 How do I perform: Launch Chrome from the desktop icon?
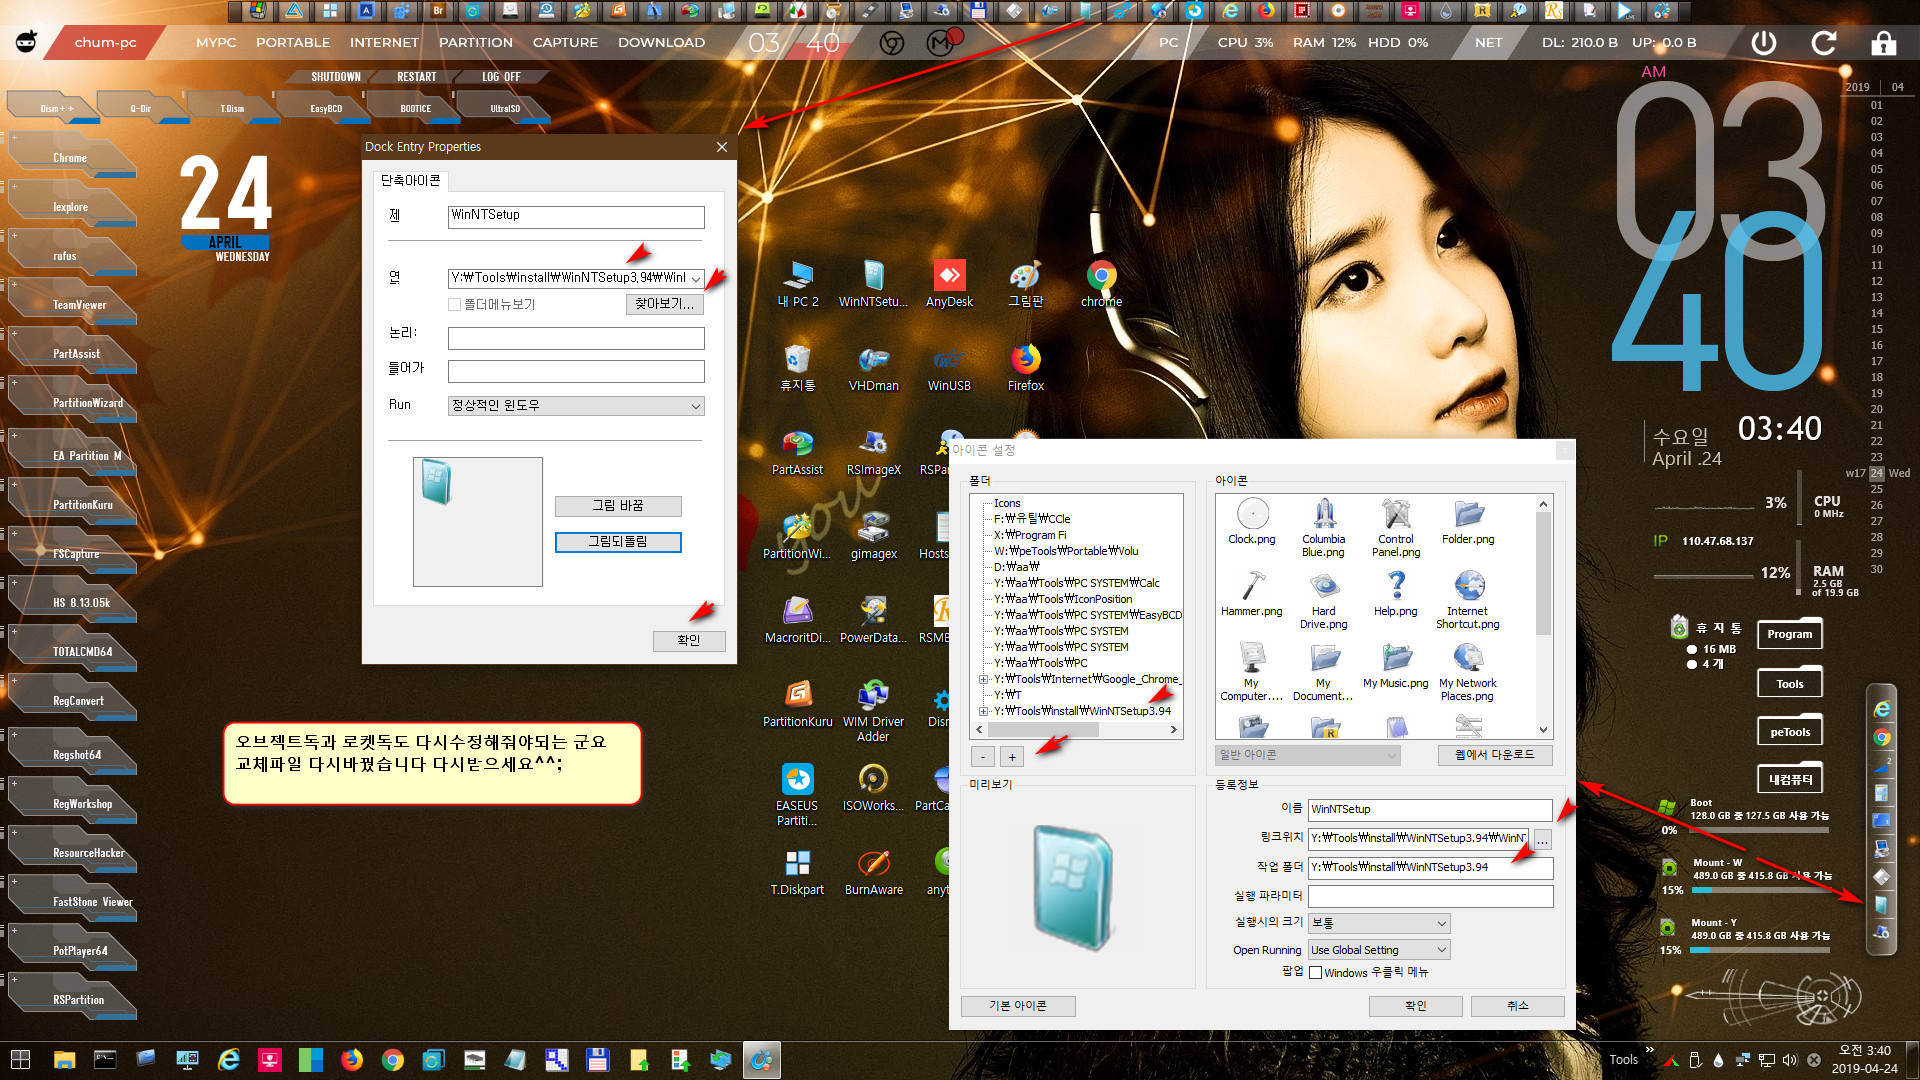coord(1101,283)
